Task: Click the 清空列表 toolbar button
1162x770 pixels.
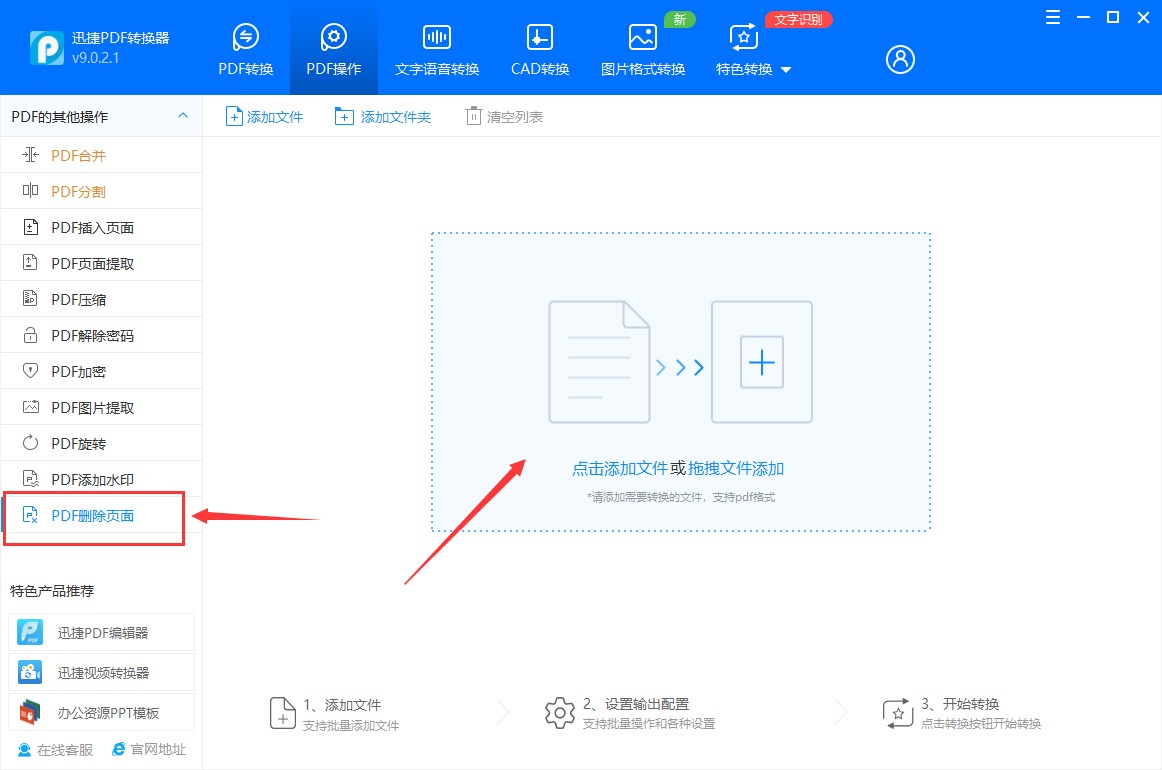Action: click(505, 116)
